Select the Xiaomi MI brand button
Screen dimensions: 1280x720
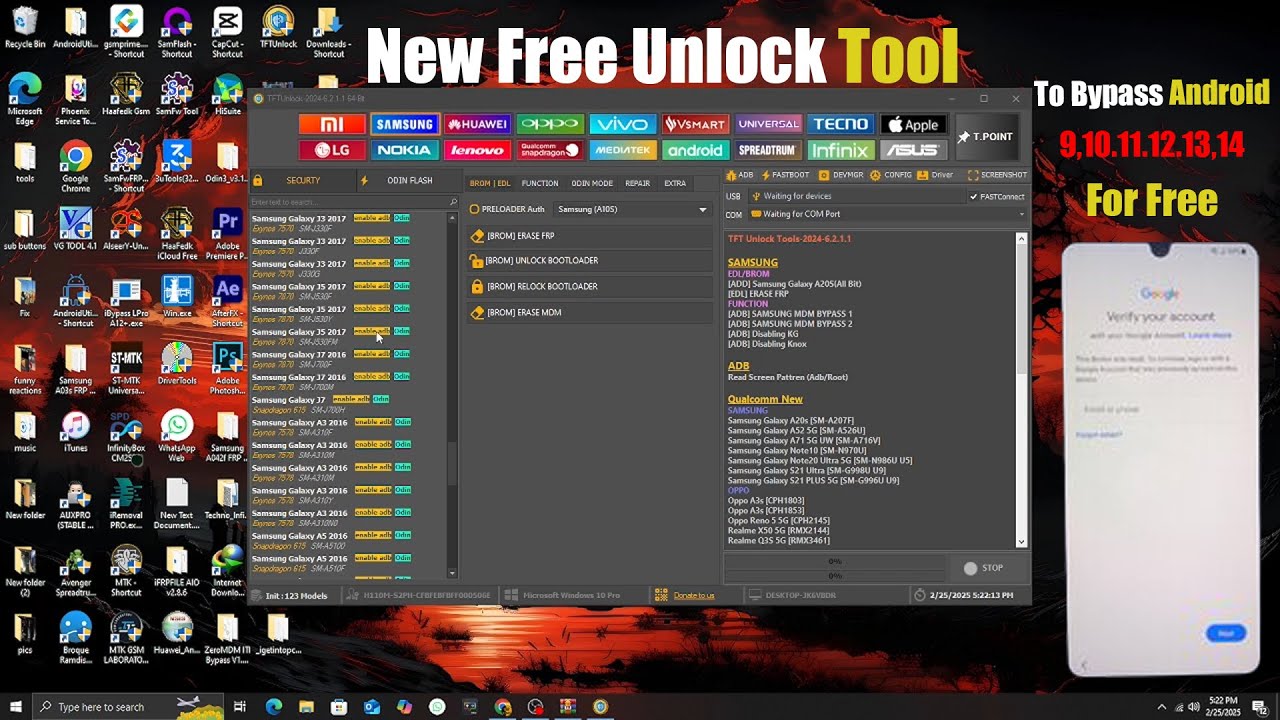pyautogui.click(x=332, y=124)
